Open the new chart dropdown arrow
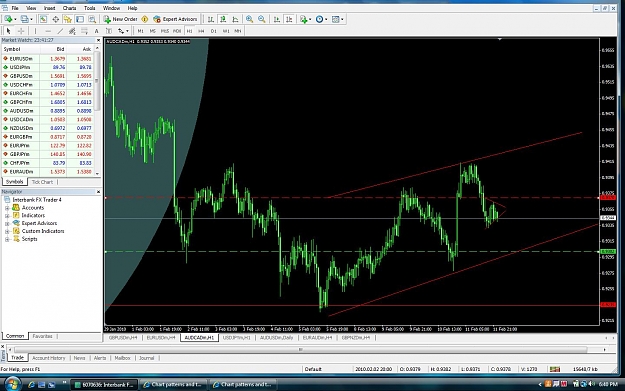 [15, 19]
